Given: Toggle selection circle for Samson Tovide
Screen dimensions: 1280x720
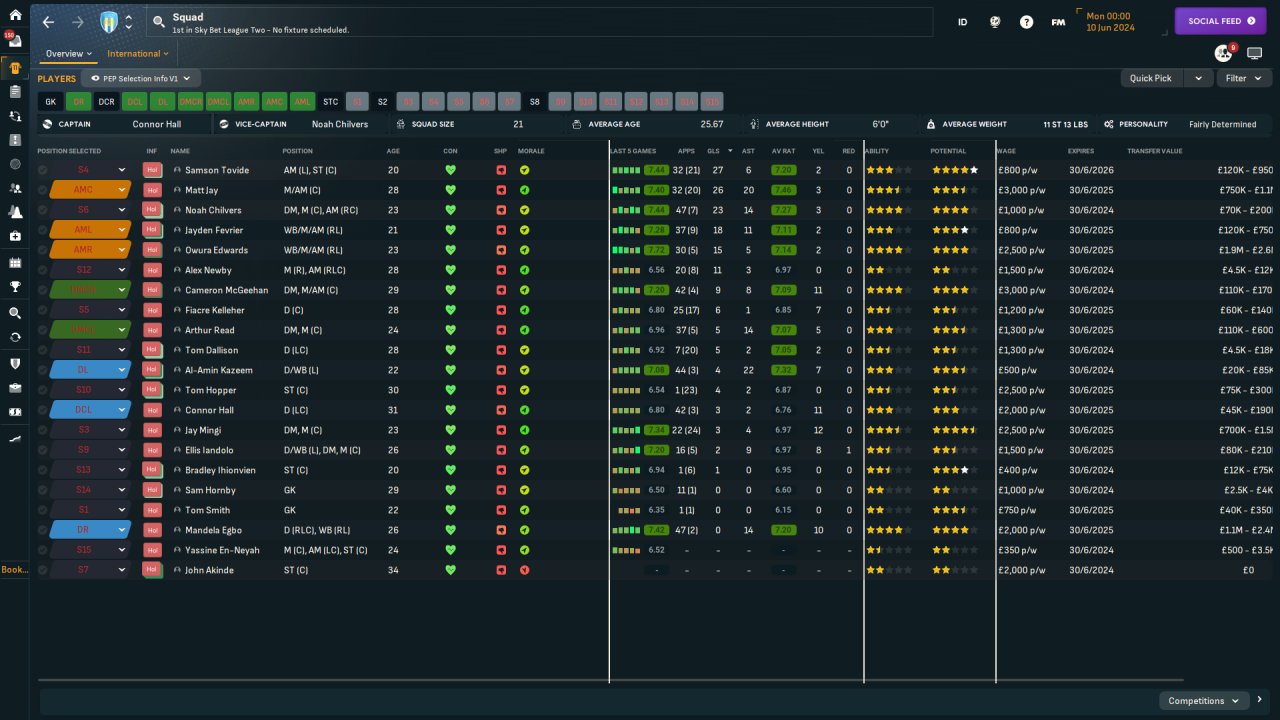Looking at the screenshot, I should click(x=43, y=170).
